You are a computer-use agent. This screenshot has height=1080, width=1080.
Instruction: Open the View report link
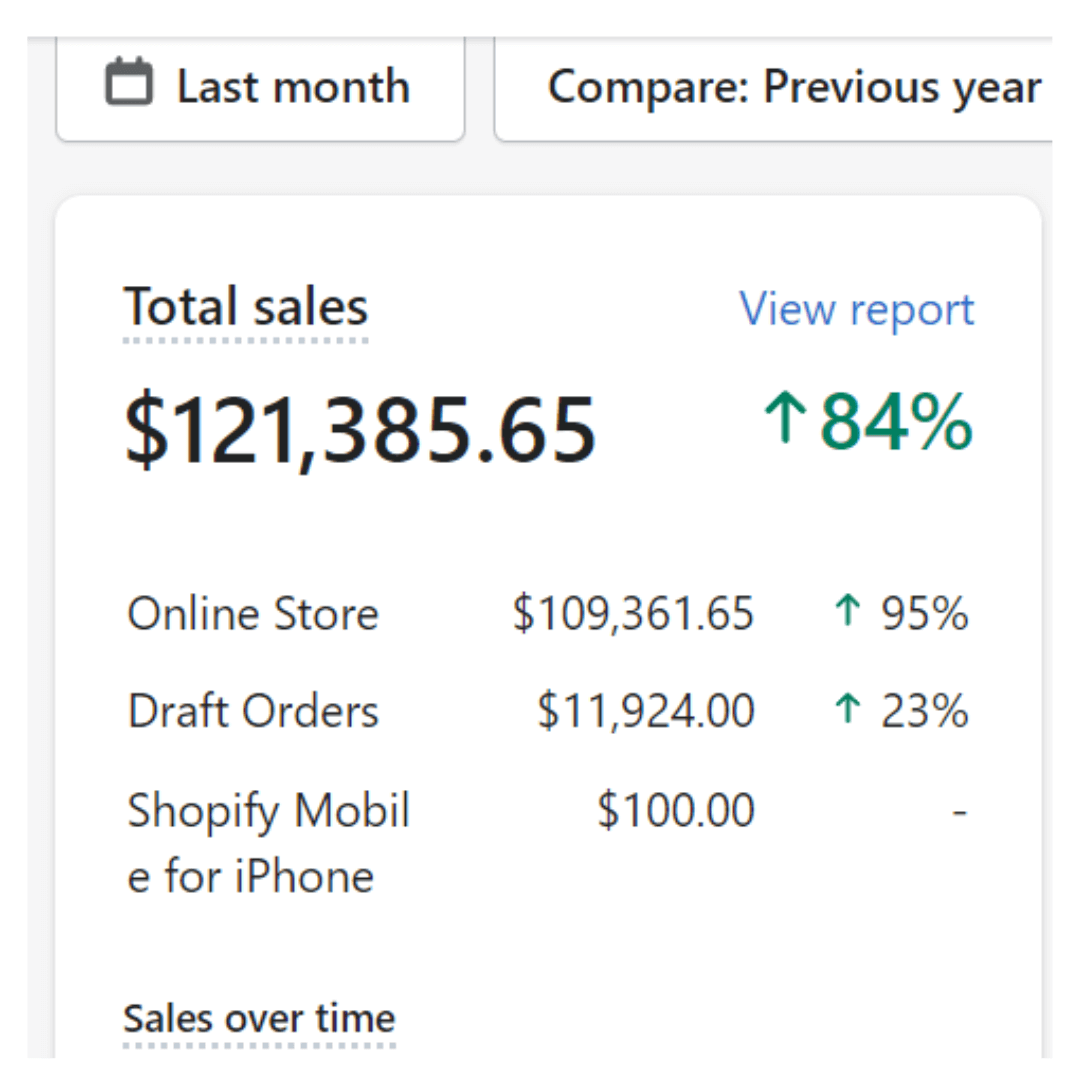tap(856, 309)
